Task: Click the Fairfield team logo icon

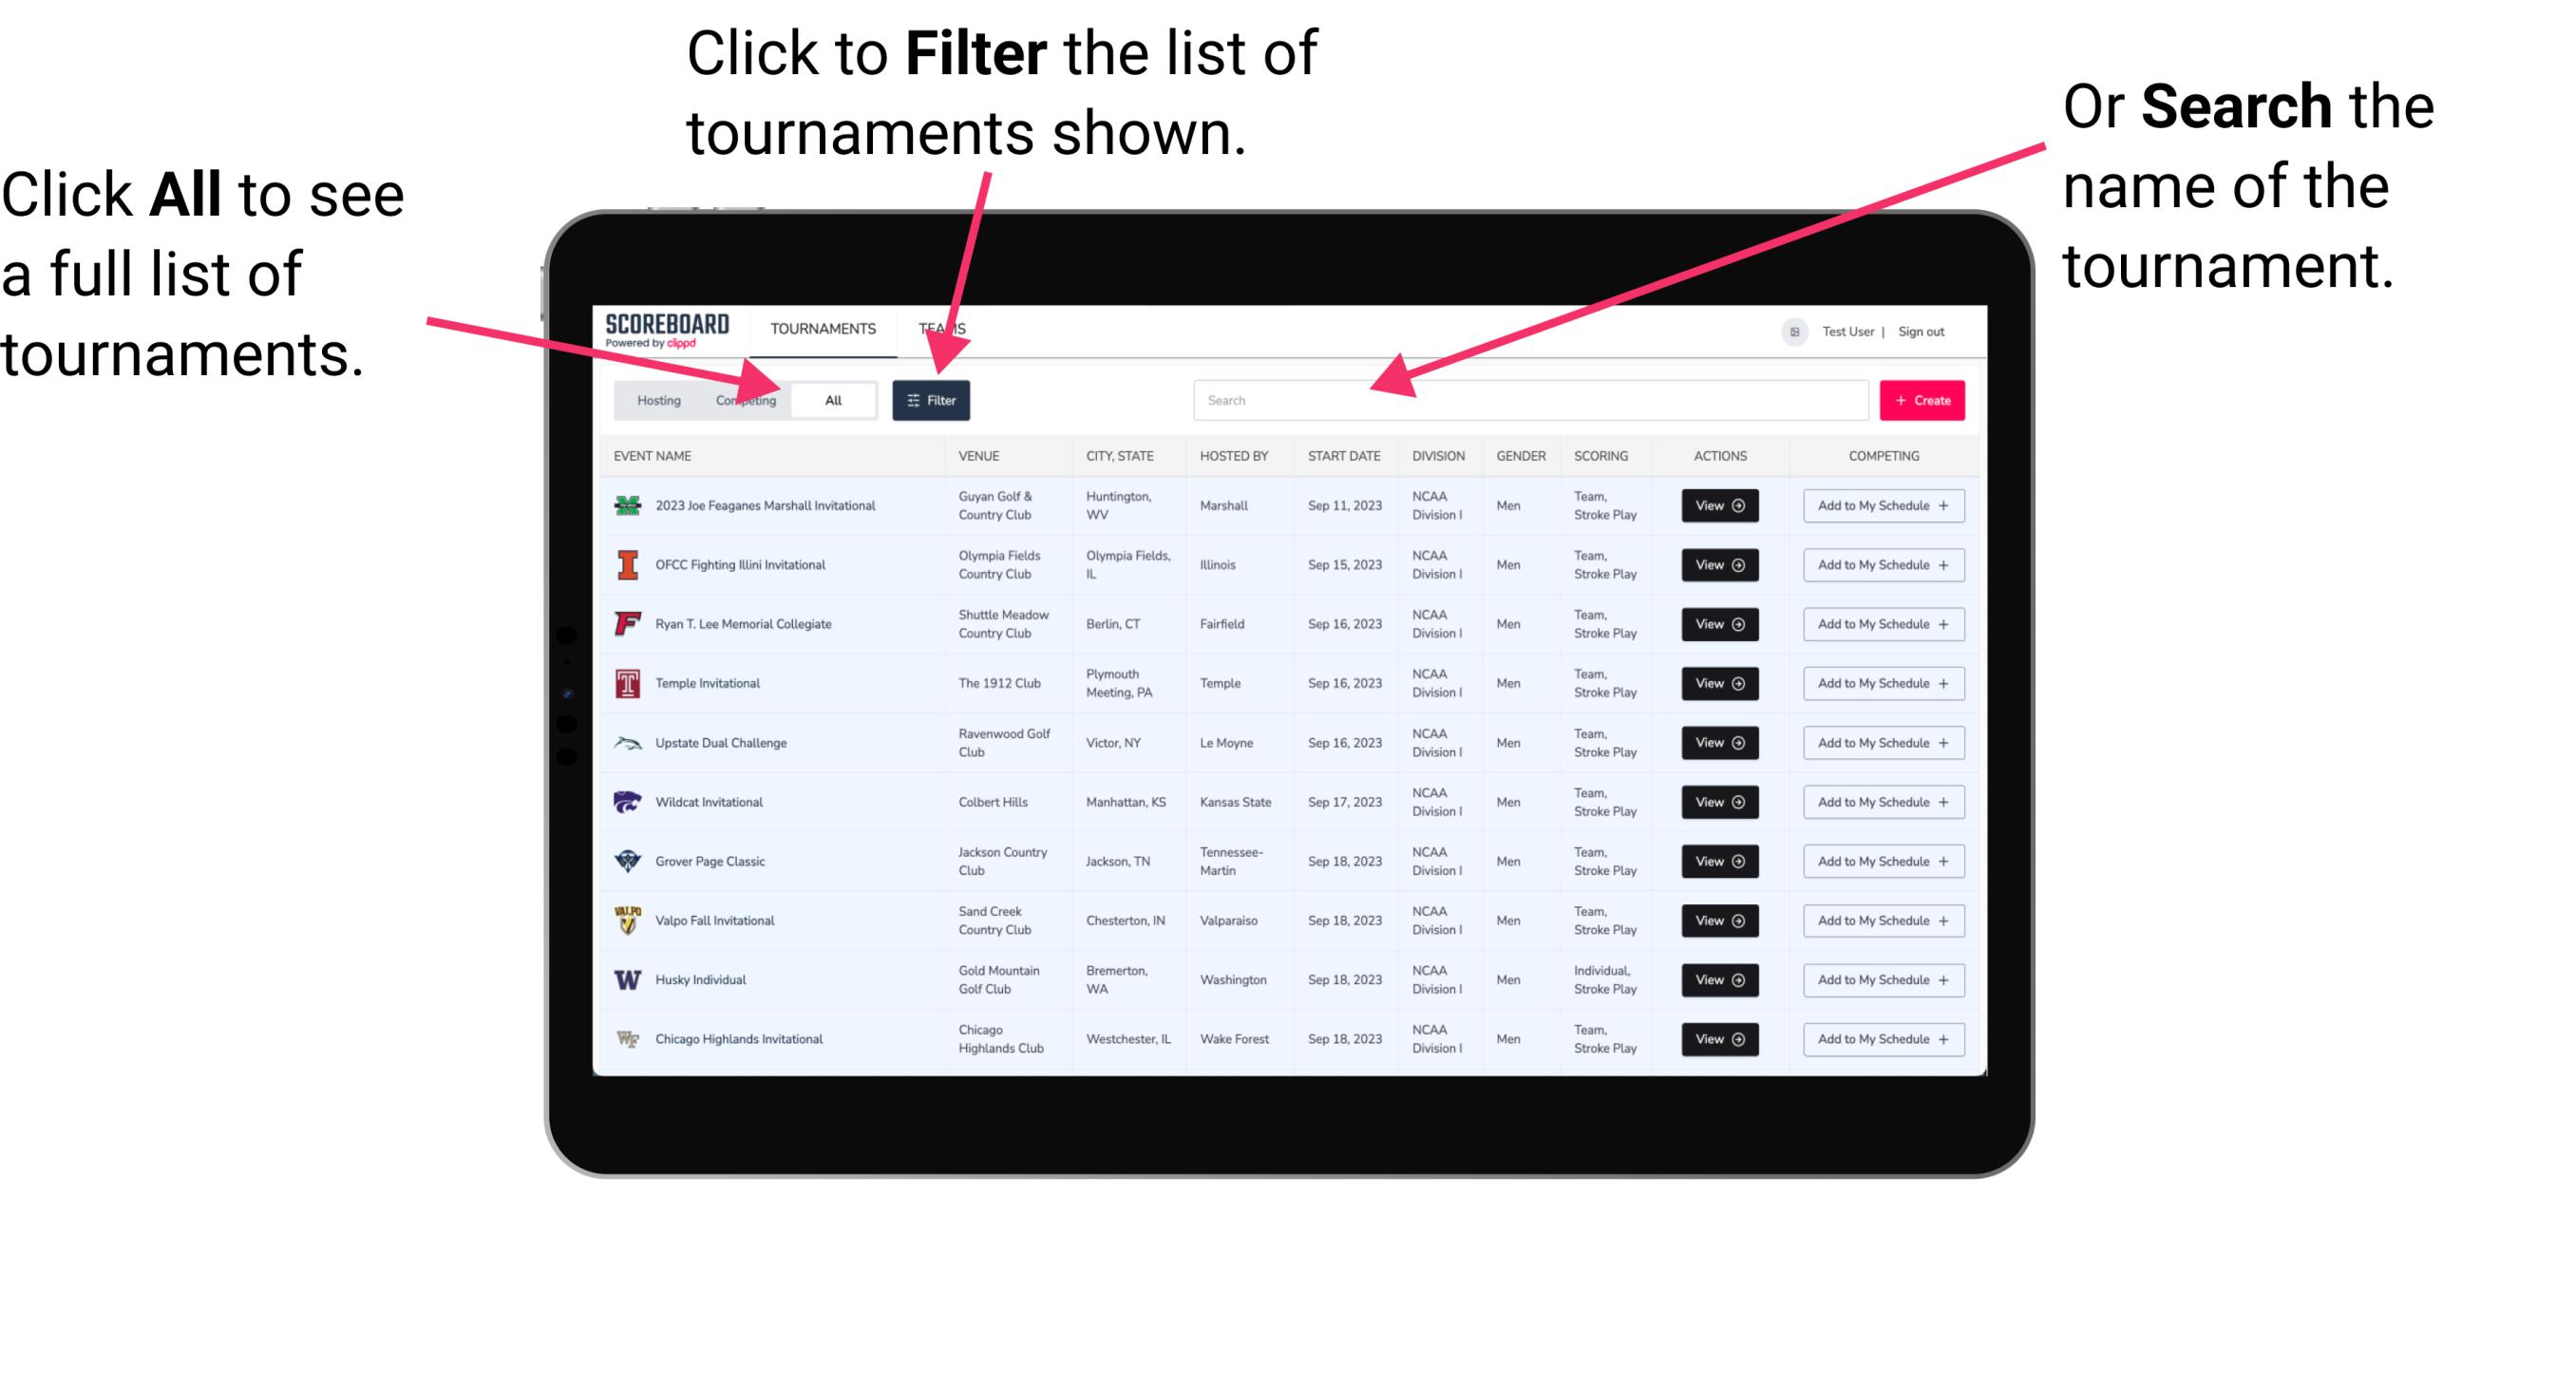Action: pyautogui.click(x=626, y=625)
